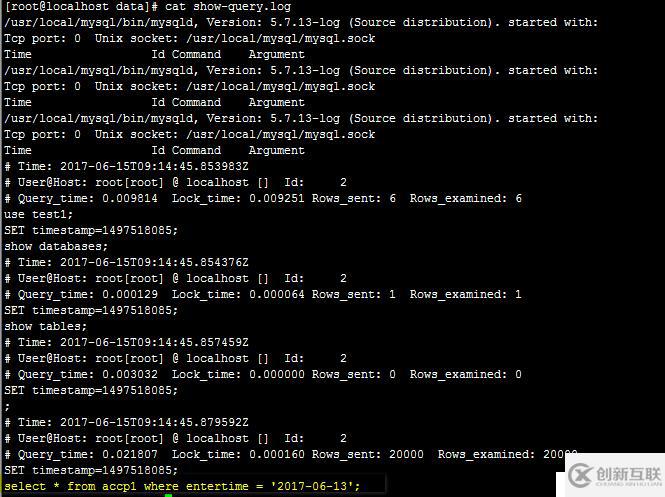Click the highlighted select from accp1 query

pyautogui.click(x=182, y=486)
